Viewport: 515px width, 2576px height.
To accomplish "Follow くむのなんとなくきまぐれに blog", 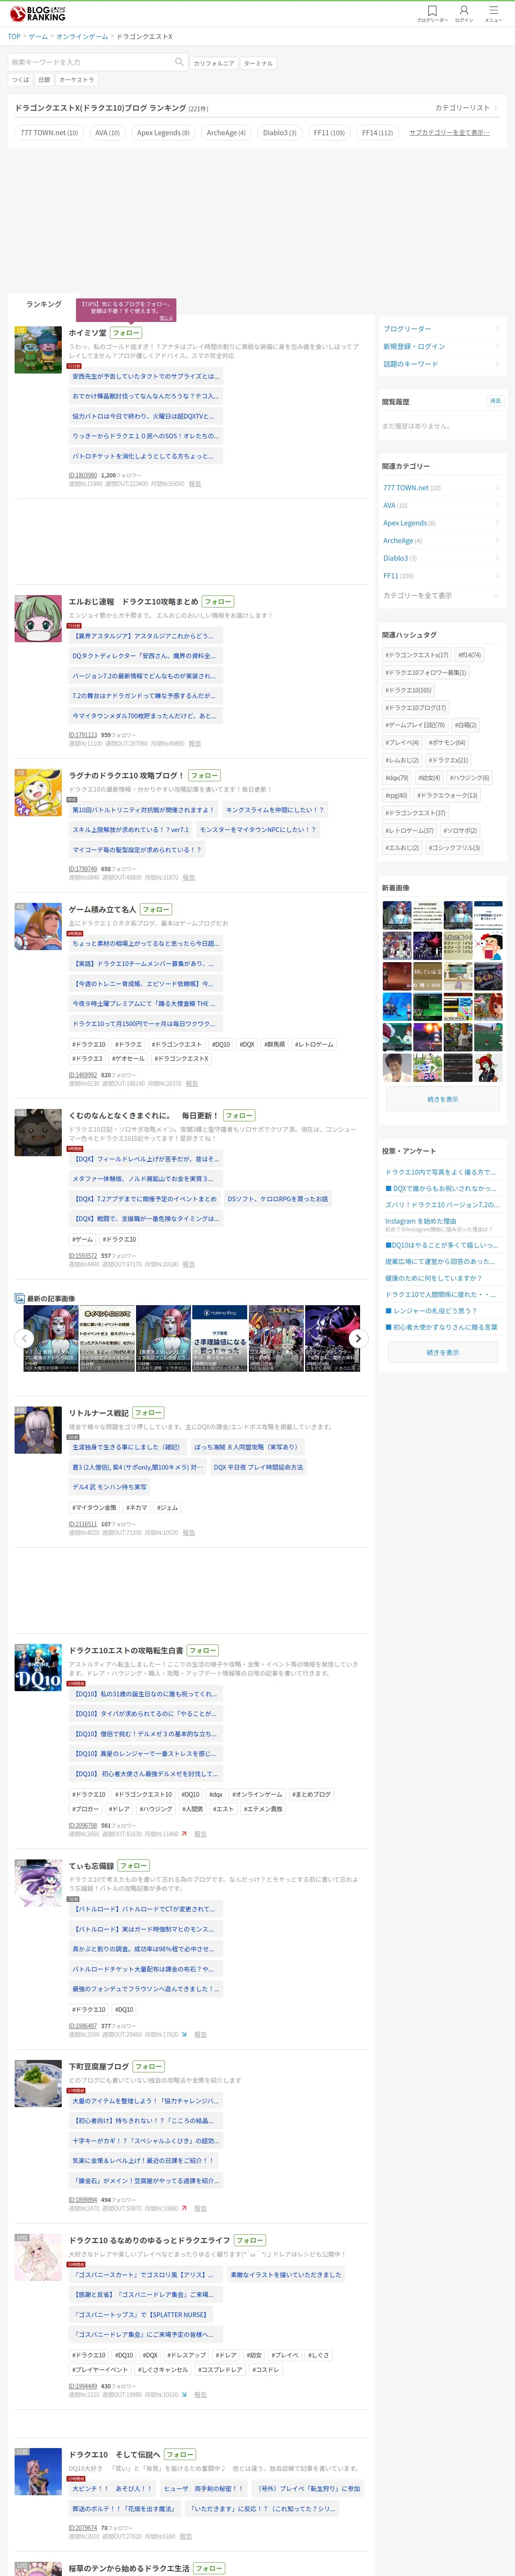I will pos(239,1115).
